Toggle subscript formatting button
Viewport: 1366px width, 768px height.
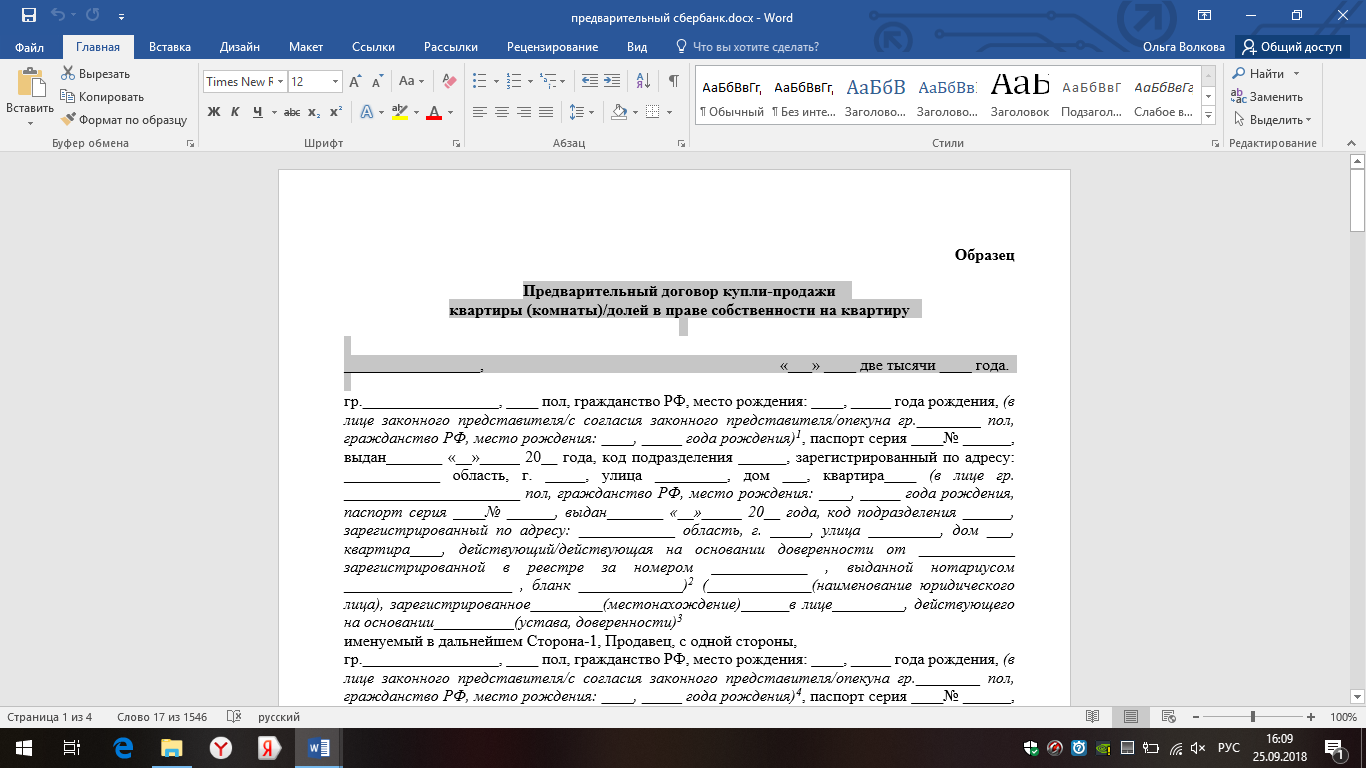[x=314, y=112]
